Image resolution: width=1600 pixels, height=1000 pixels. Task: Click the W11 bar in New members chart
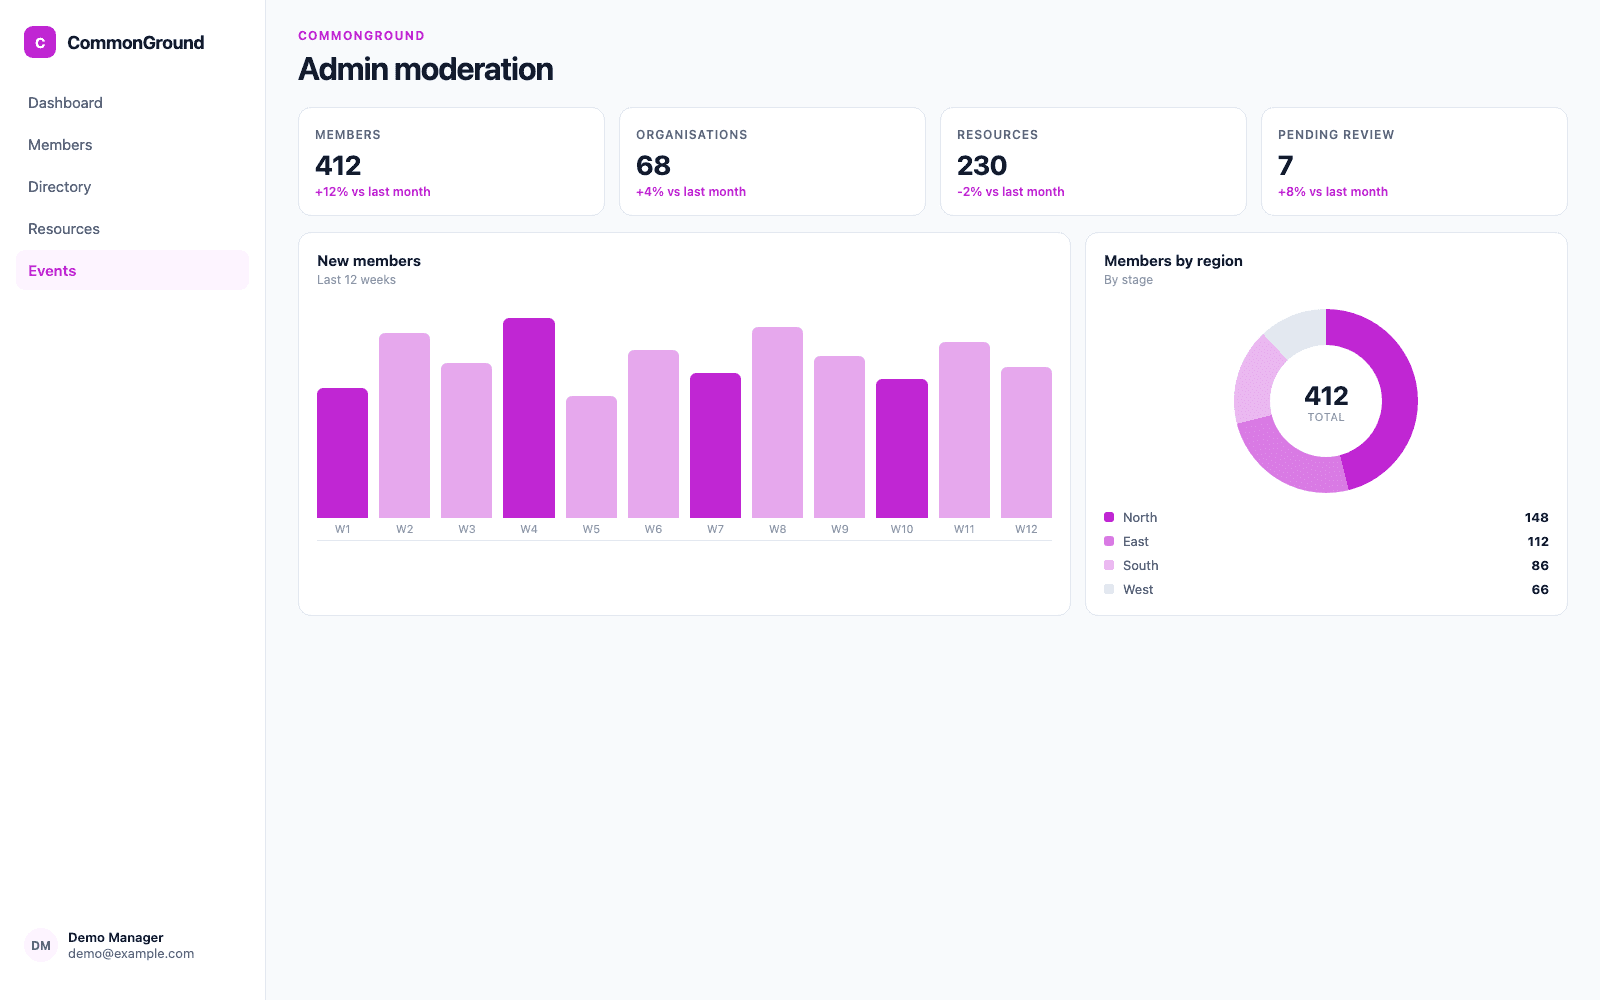point(964,430)
